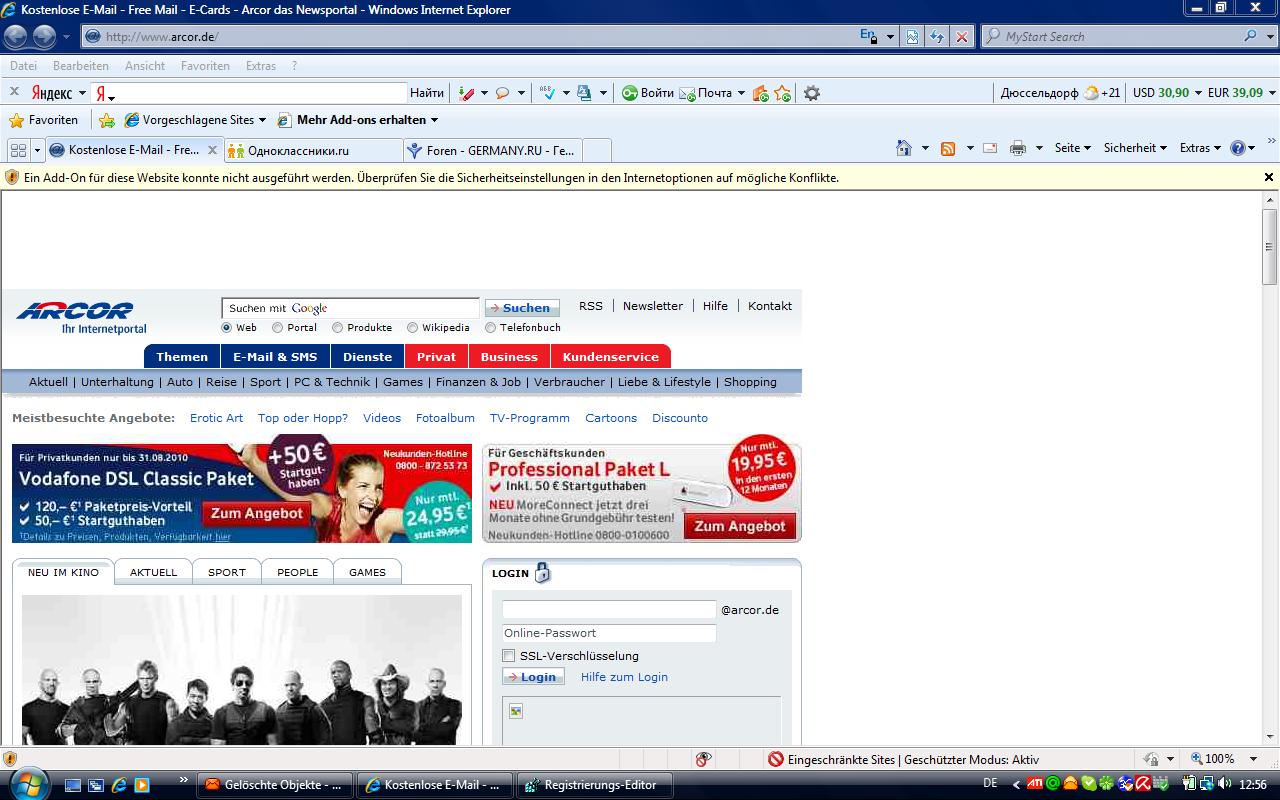This screenshot has height=800, width=1280.
Task: Select the Web search radio button
Action: [x=227, y=328]
